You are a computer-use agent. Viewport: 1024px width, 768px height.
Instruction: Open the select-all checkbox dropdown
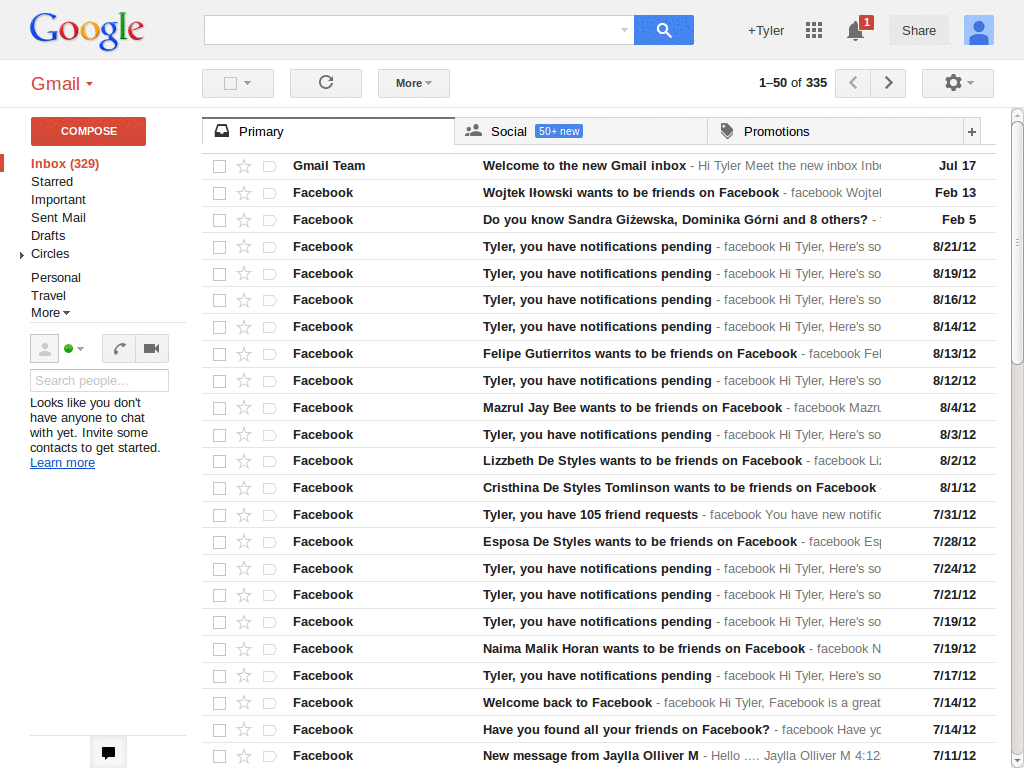click(238, 83)
